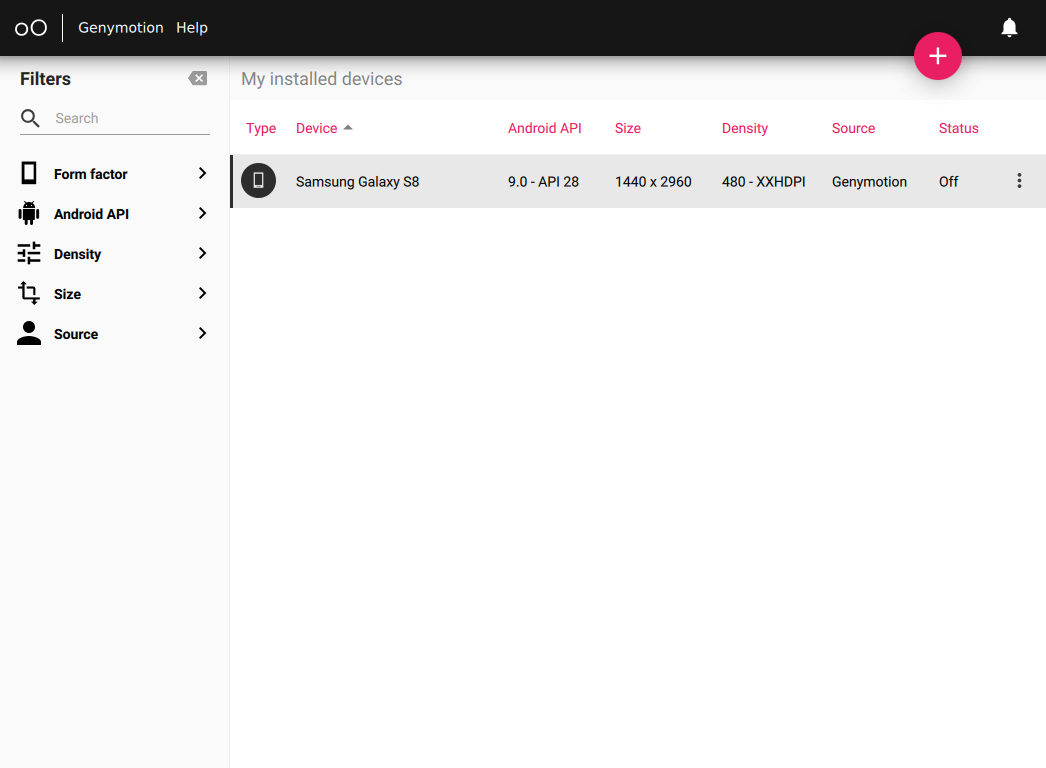The width and height of the screenshot is (1046, 768).
Task: Click the Source person icon
Action: click(x=29, y=333)
